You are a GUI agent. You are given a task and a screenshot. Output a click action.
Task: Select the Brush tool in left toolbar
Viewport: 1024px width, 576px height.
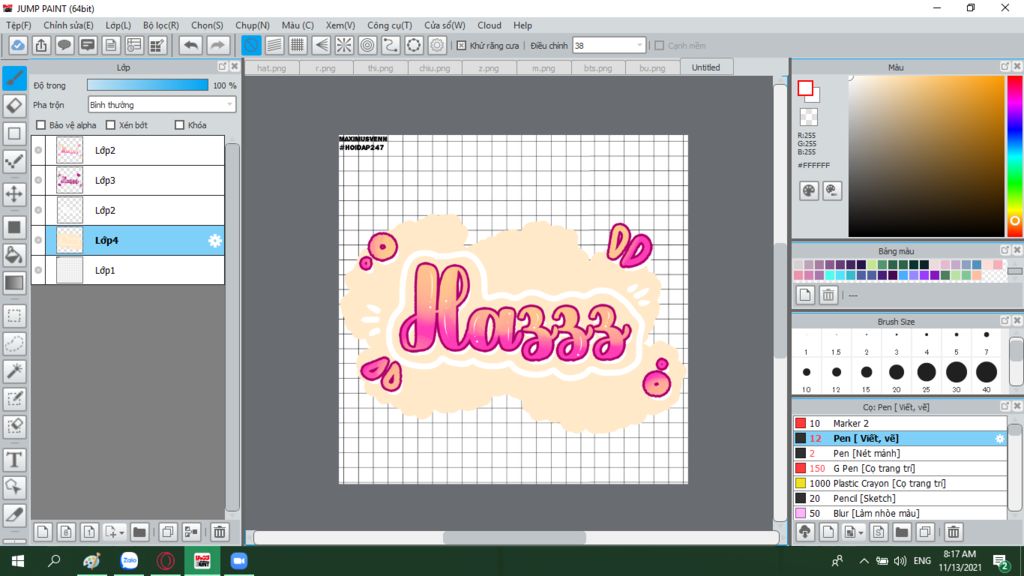point(14,78)
